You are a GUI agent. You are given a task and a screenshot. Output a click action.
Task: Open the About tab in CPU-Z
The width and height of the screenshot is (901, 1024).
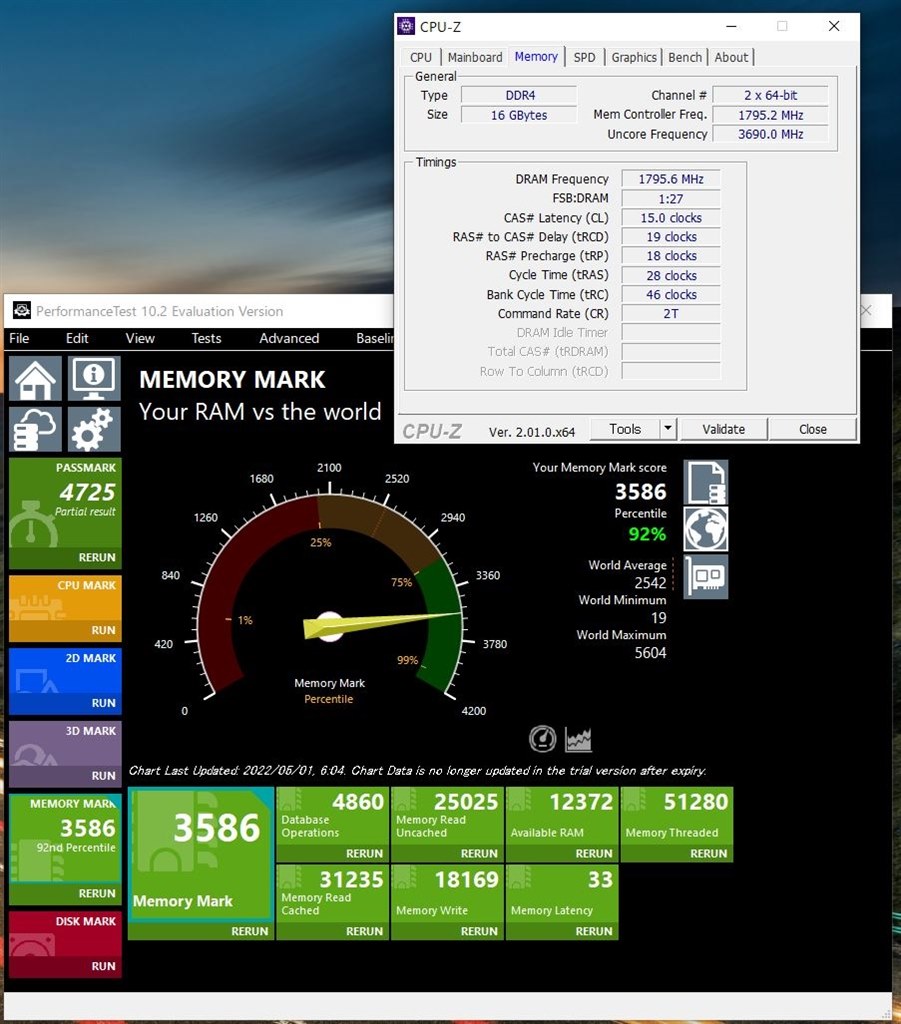pyautogui.click(x=731, y=57)
